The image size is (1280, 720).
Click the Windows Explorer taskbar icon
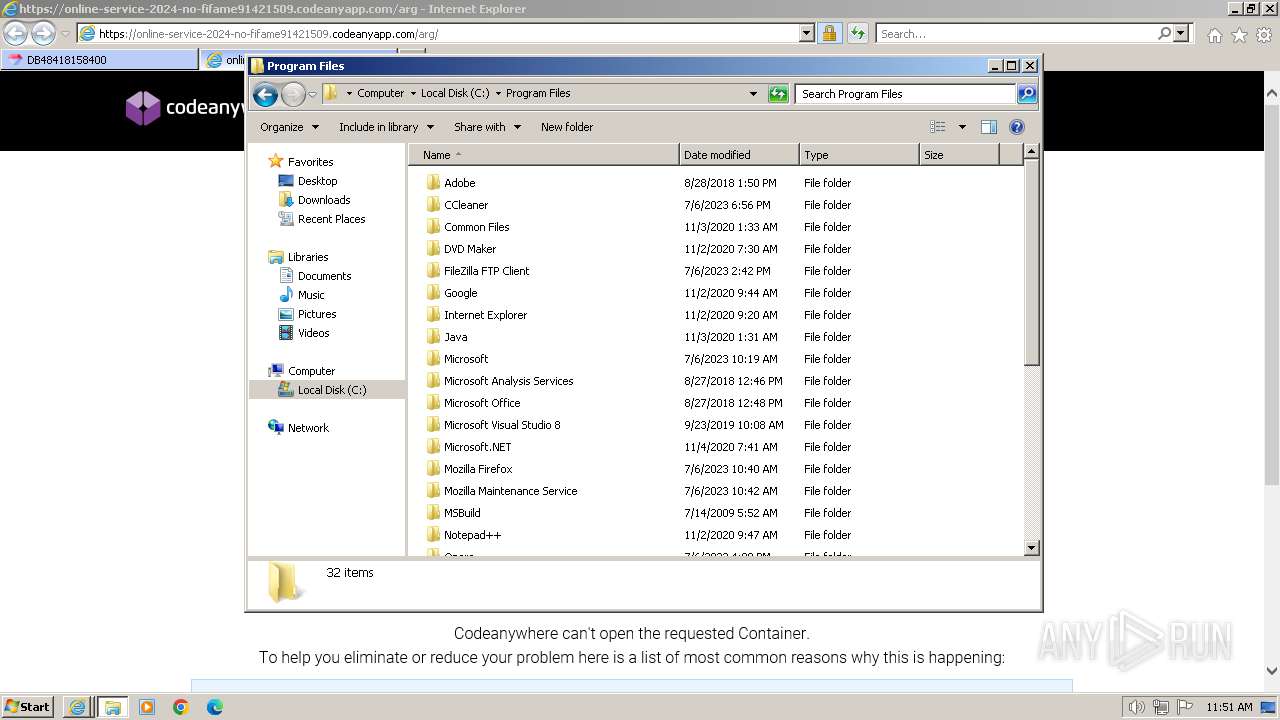[112, 707]
